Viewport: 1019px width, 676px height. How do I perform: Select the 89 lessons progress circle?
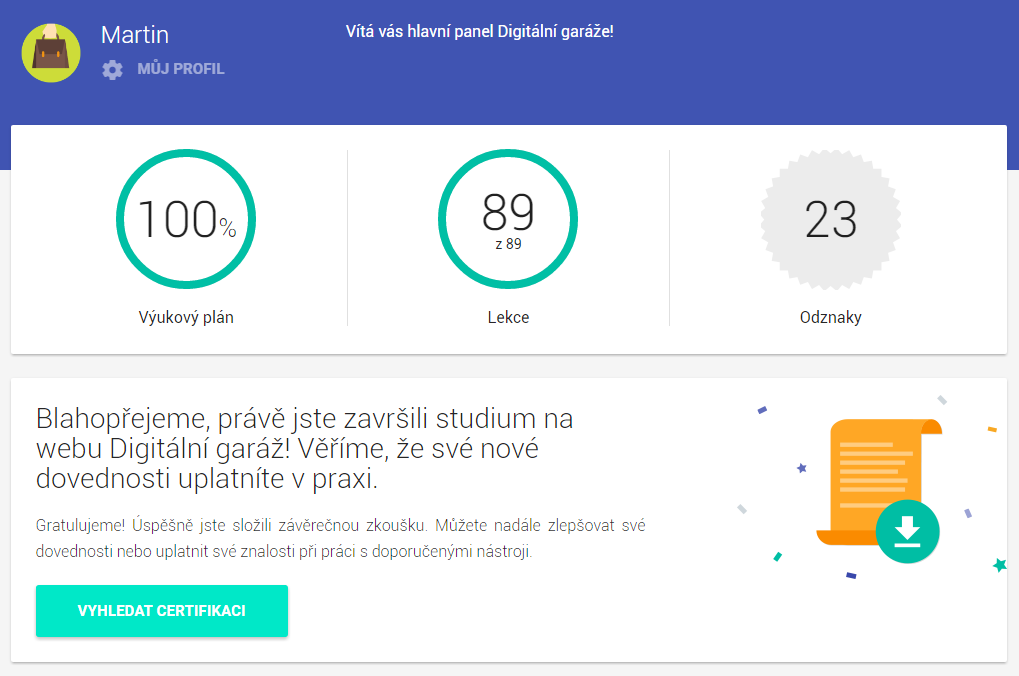[508, 219]
